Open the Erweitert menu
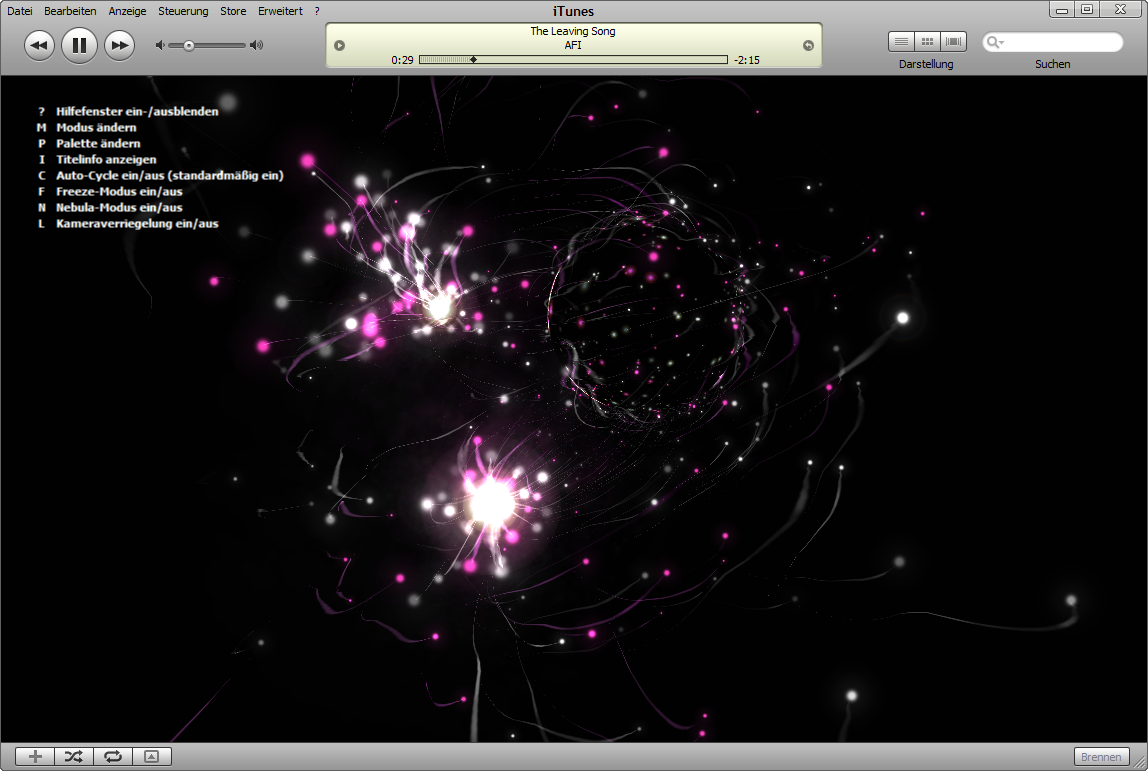Viewport: 1148px width, 771px height. [280, 11]
